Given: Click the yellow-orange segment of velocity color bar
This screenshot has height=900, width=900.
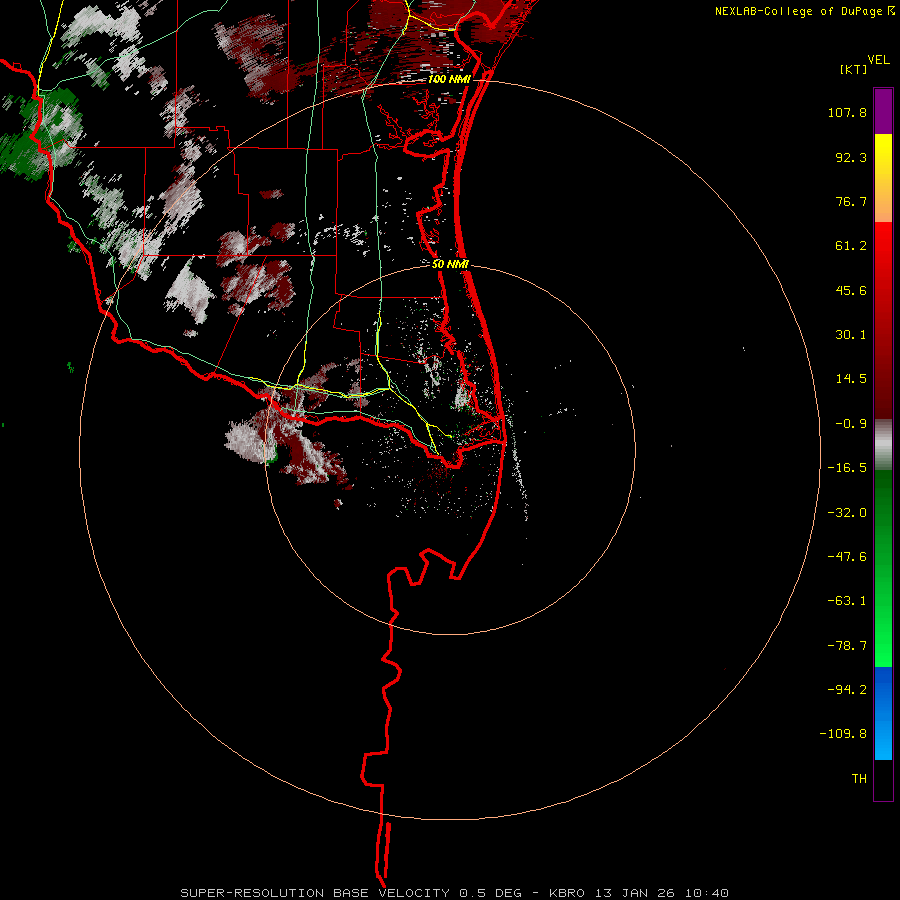Looking at the screenshot, I should point(883,178).
